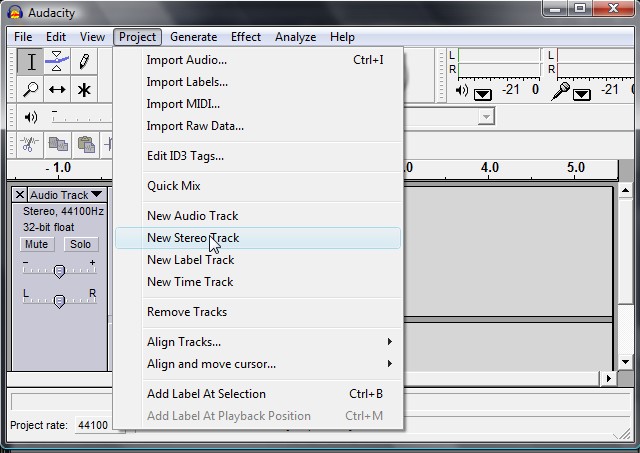The width and height of the screenshot is (640, 453).
Task: Click the playback meter speaker icon
Action: coord(462,90)
